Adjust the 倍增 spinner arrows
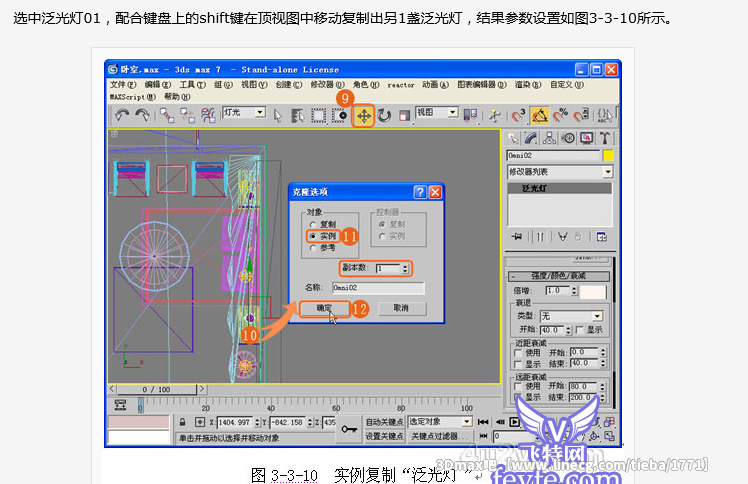 pos(574,290)
